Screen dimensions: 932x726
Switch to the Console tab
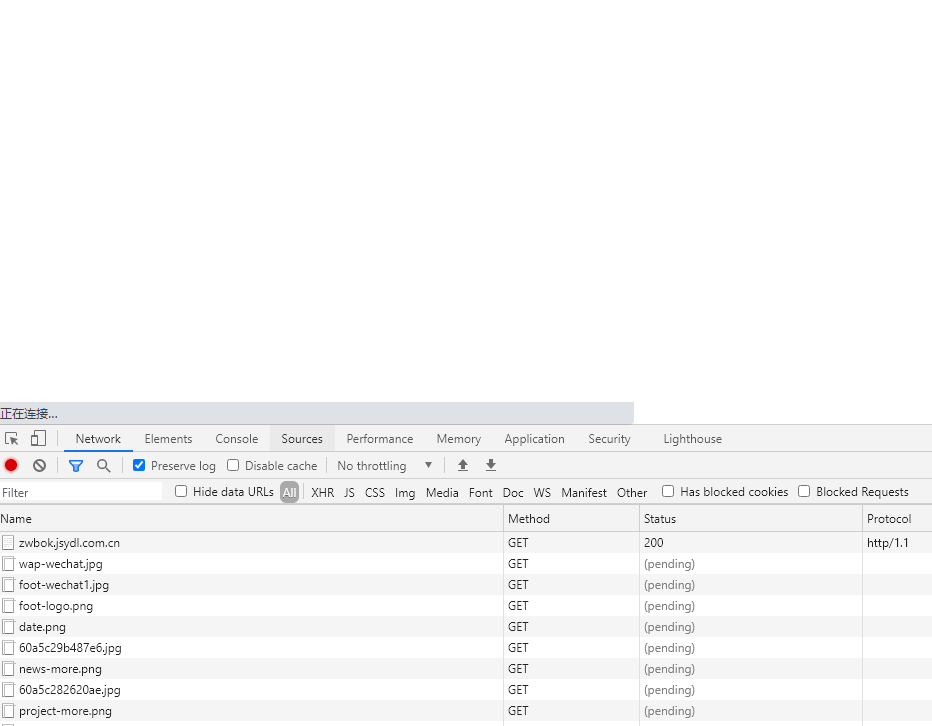click(x=236, y=439)
